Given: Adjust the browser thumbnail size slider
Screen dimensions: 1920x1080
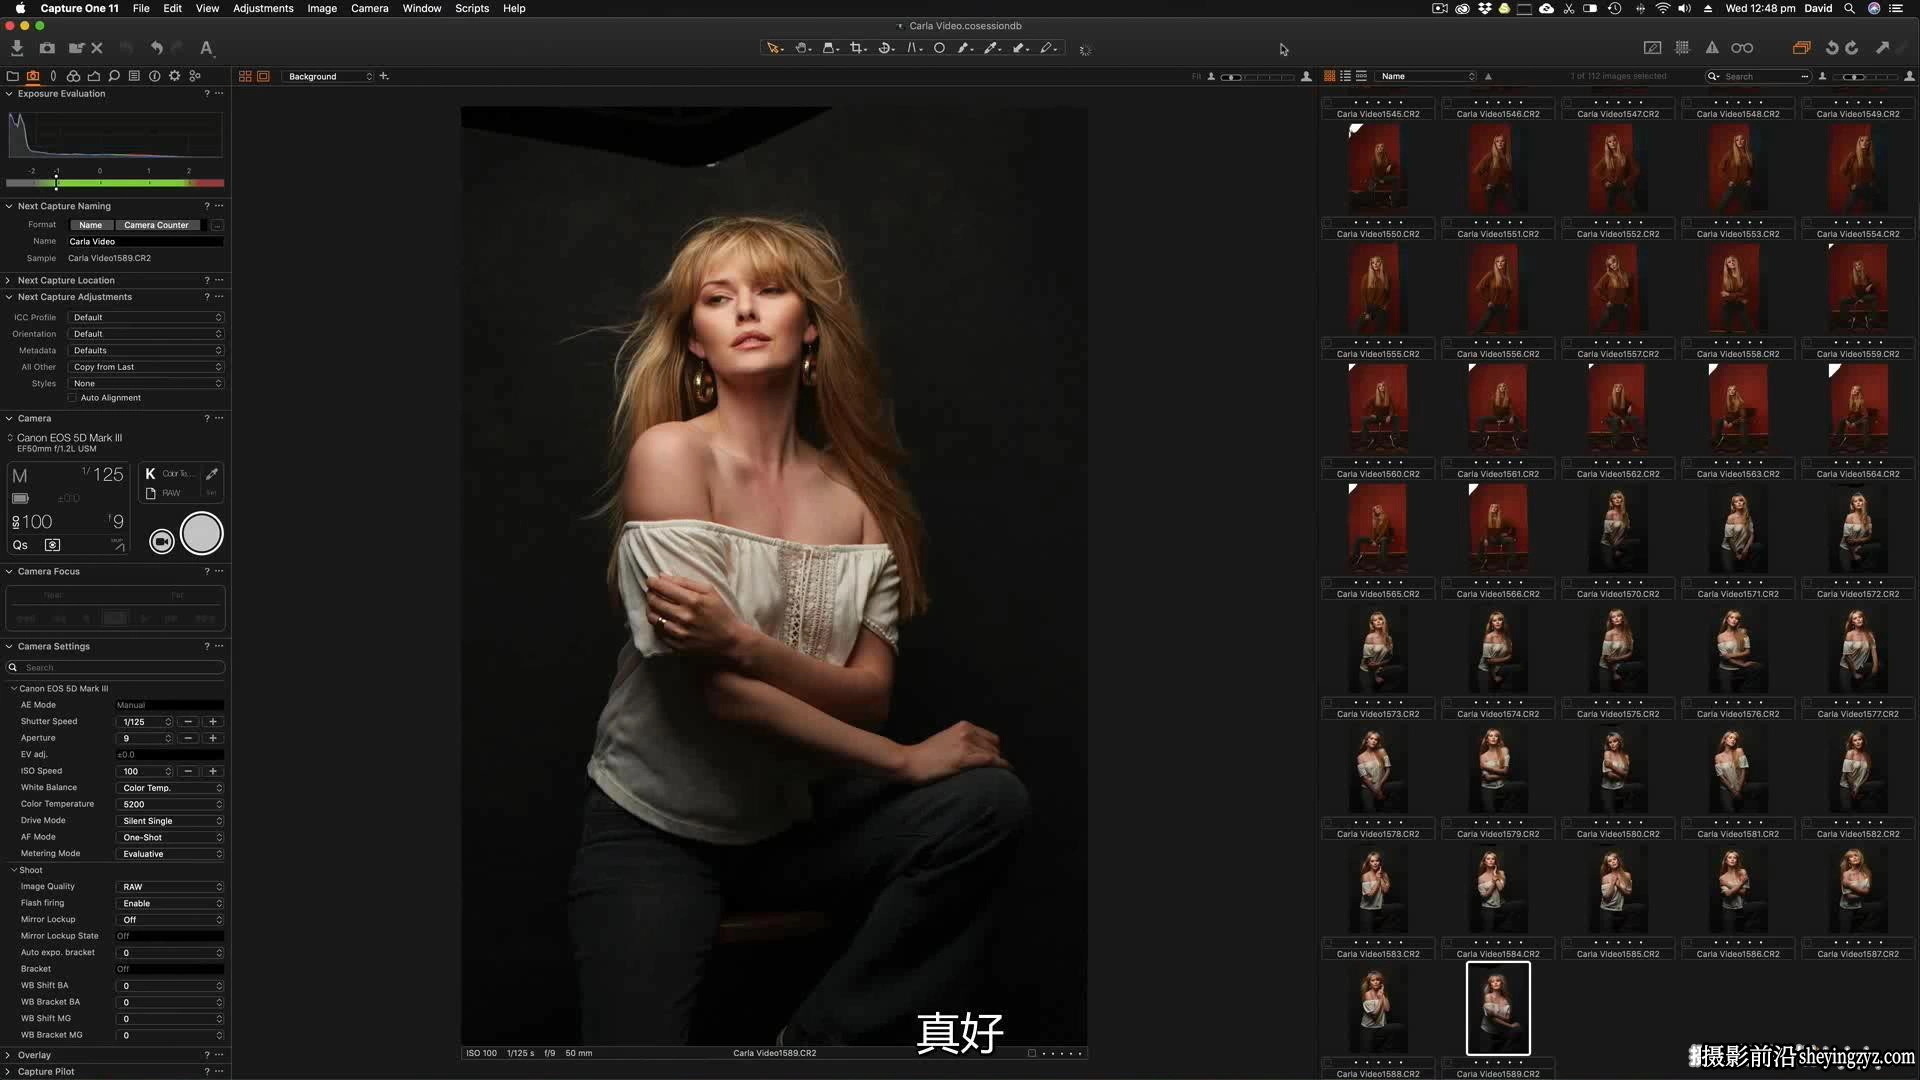Looking at the screenshot, I should pyautogui.click(x=1866, y=76).
